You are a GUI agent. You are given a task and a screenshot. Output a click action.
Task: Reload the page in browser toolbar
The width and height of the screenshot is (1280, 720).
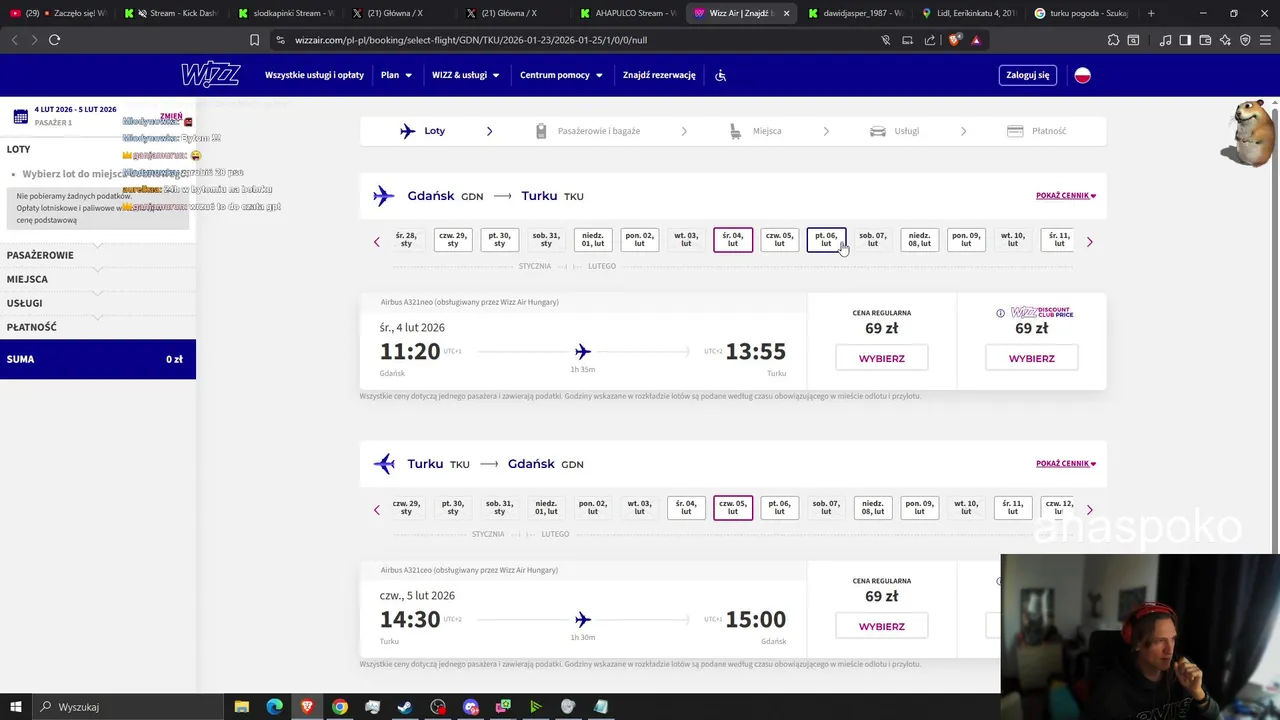tap(54, 40)
